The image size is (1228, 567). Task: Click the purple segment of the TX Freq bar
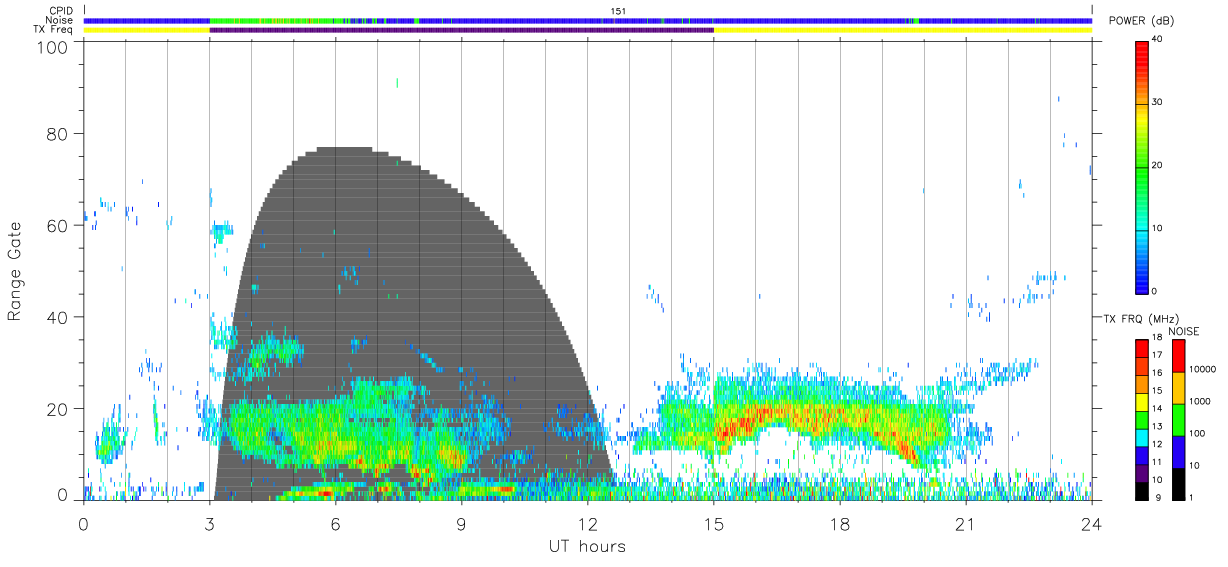tap(462, 30)
